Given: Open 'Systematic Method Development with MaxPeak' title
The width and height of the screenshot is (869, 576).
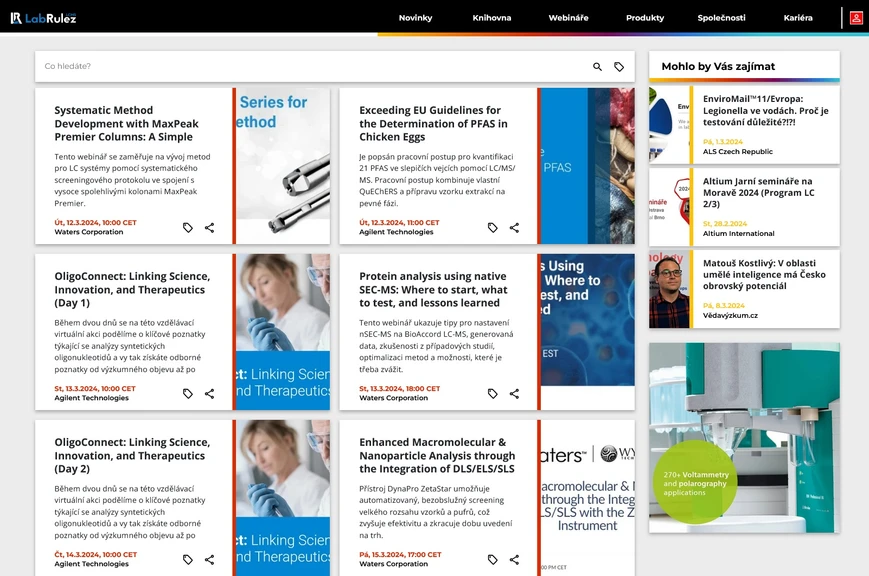Looking at the screenshot, I should coord(126,124).
